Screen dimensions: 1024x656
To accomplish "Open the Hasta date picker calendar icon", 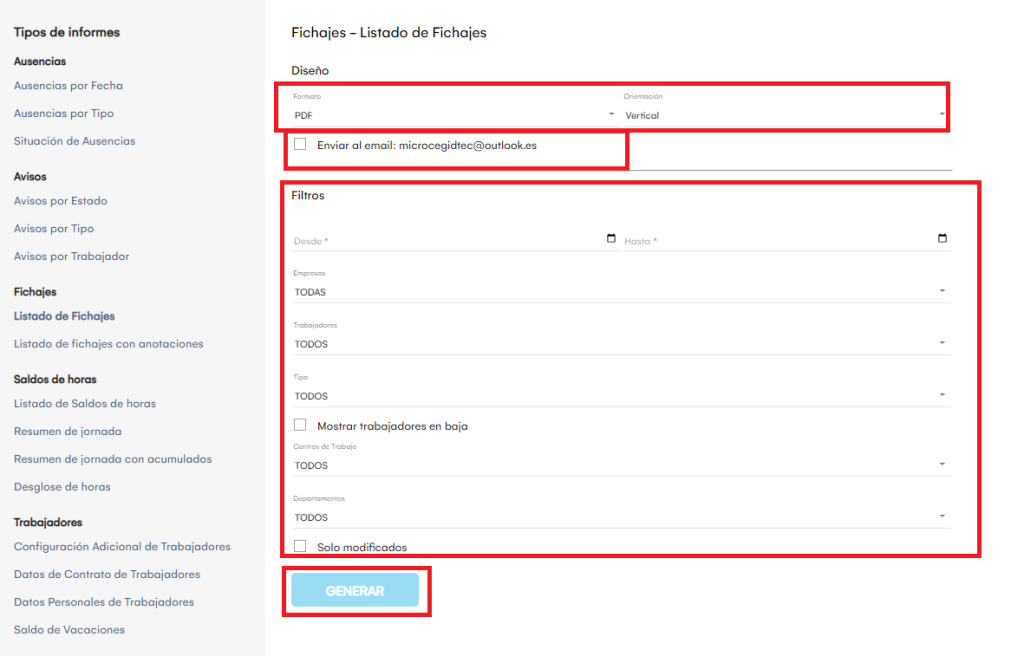I will click(942, 239).
